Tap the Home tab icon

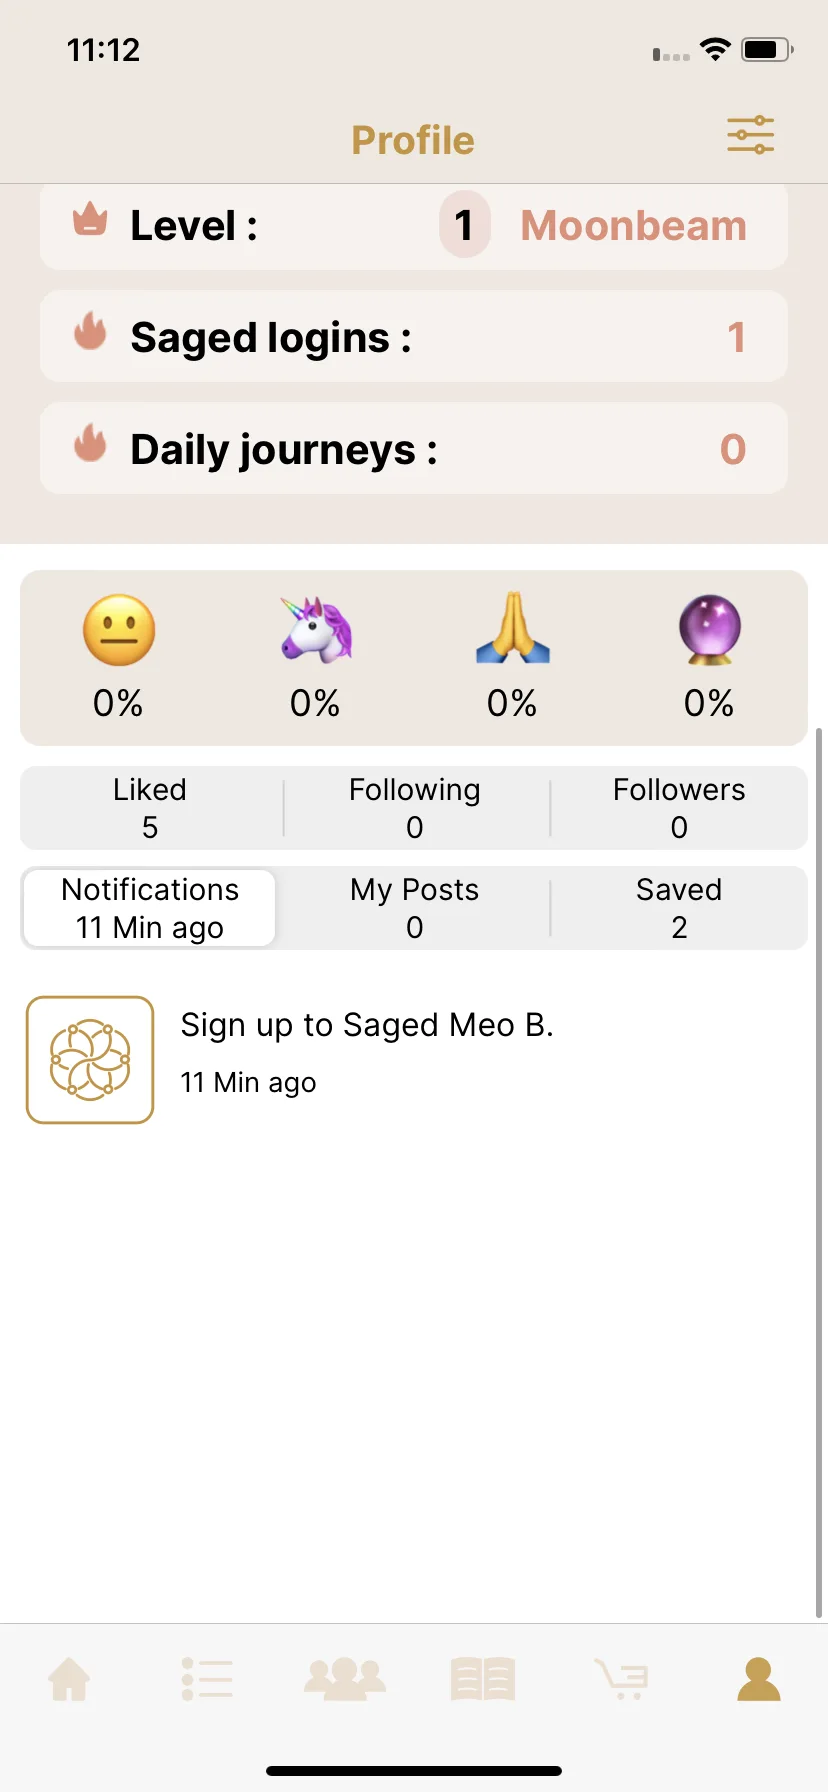(x=69, y=1679)
